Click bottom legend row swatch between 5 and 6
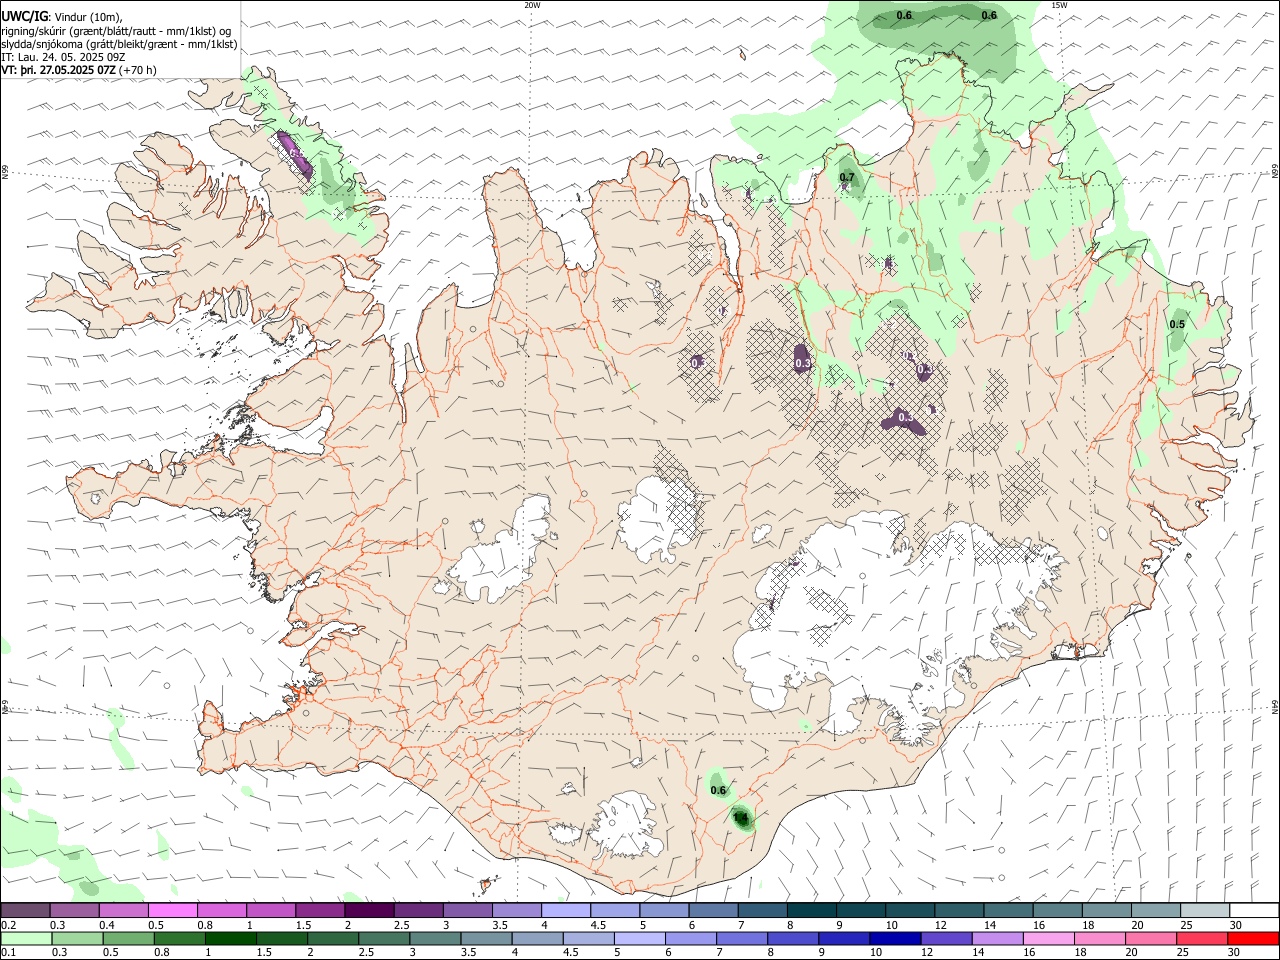The image size is (1280, 960). pos(640,939)
